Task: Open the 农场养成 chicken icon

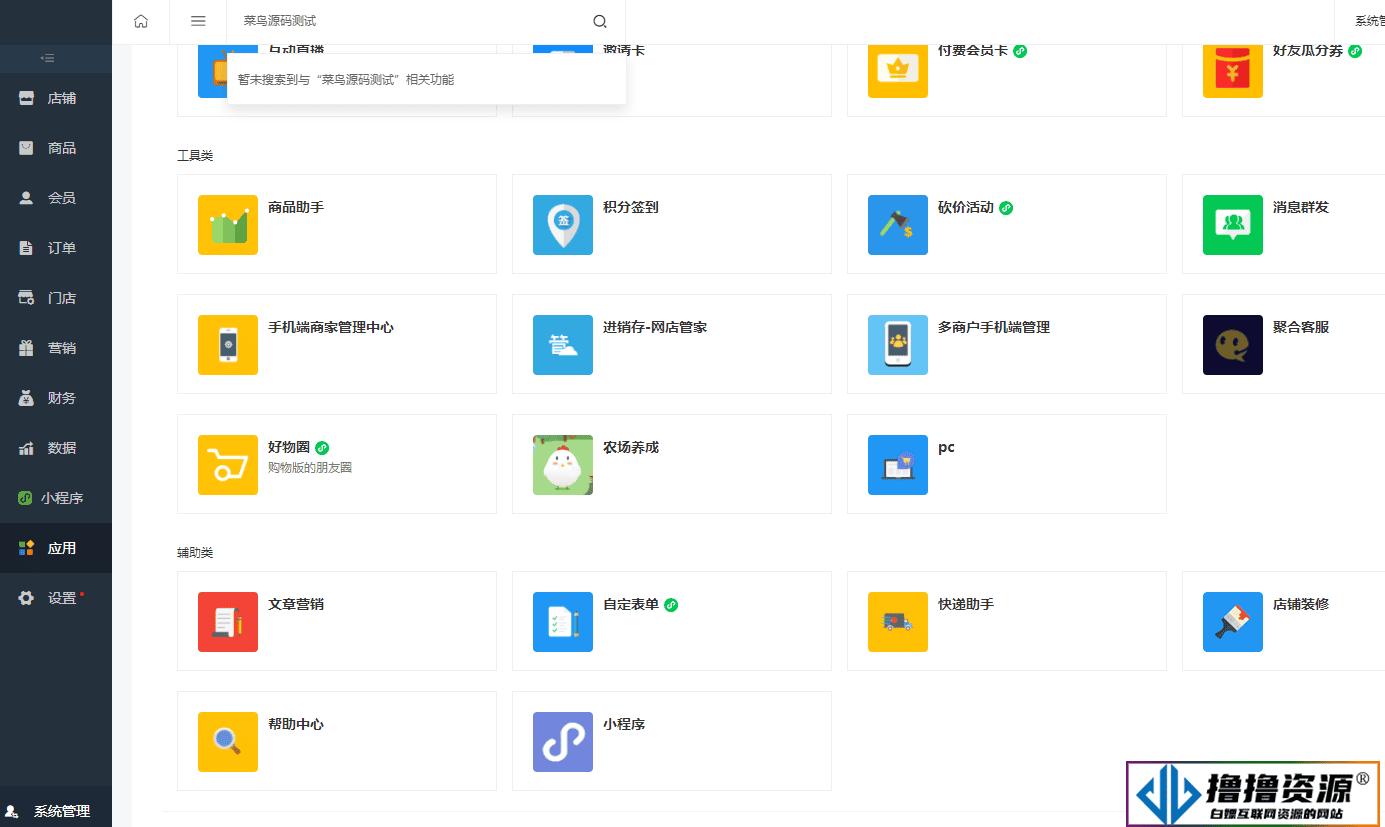Action: [x=563, y=465]
